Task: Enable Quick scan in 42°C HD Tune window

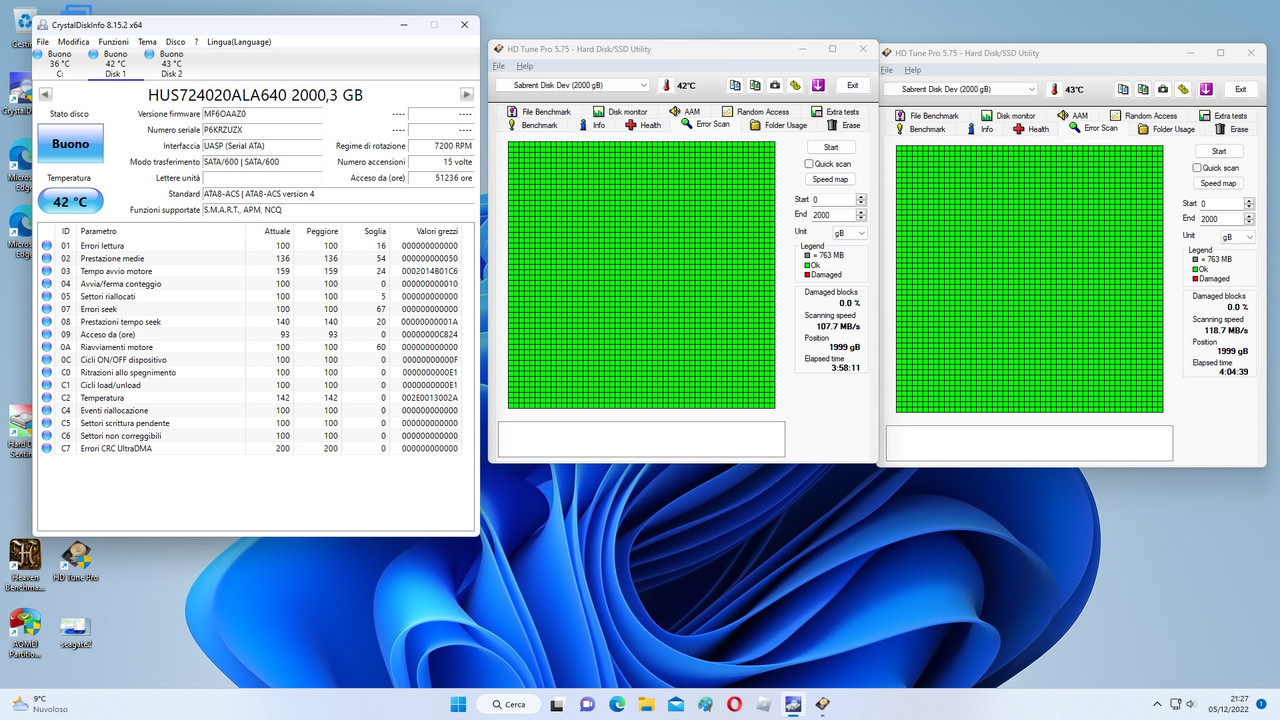Action: [x=810, y=164]
